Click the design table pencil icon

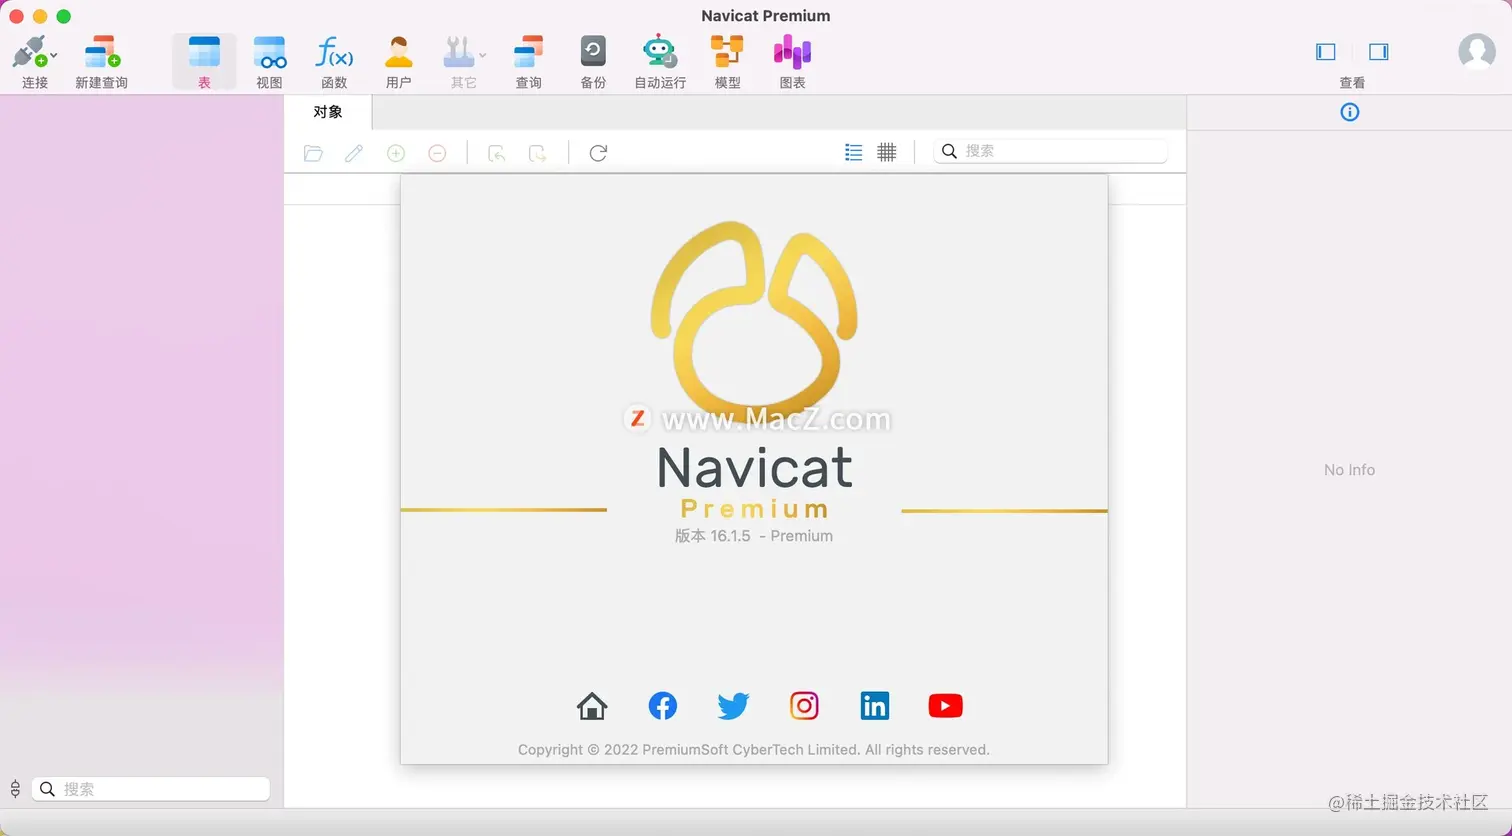354,153
